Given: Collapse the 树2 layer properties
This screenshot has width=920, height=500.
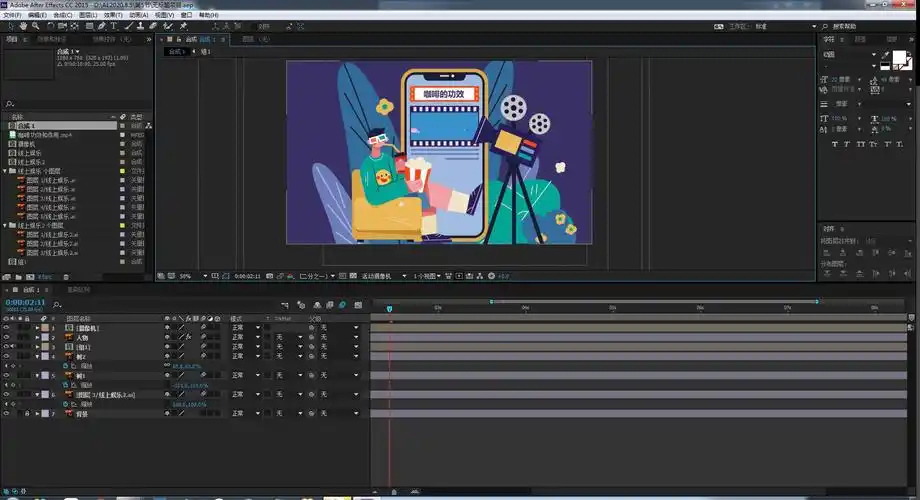Looking at the screenshot, I should point(38,356).
